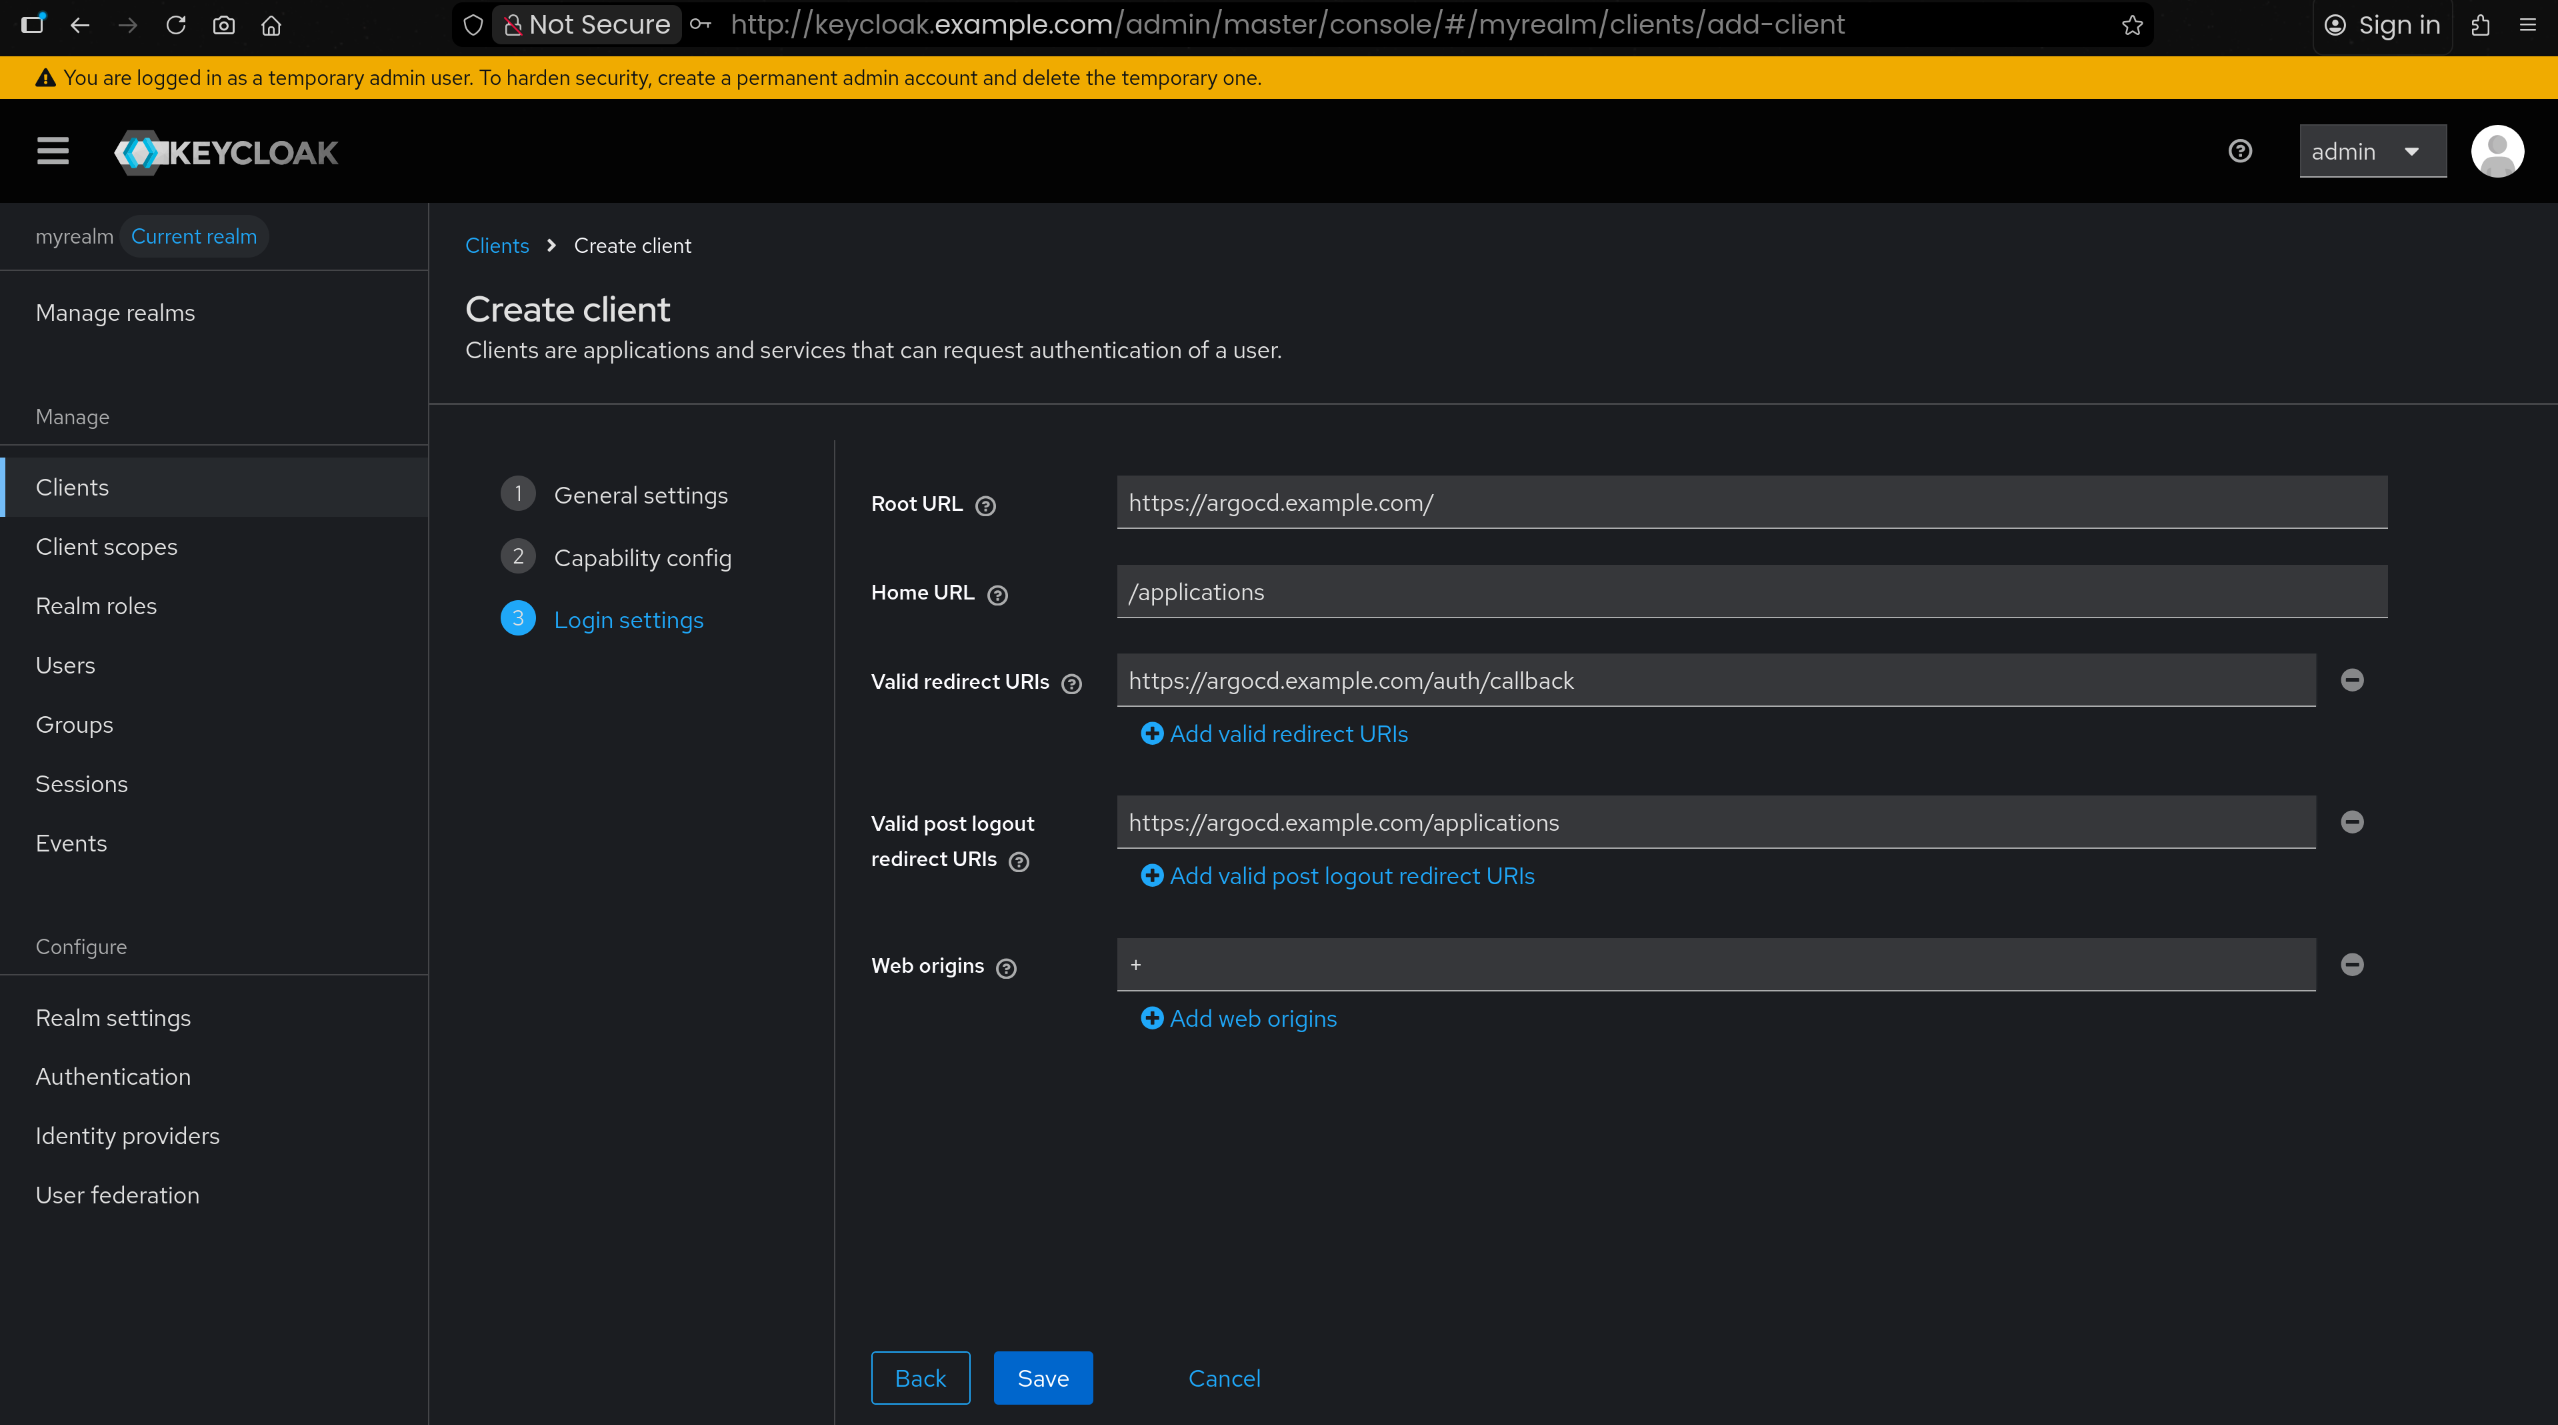Go to the Capability config step
2558x1425 pixels.
coord(642,558)
